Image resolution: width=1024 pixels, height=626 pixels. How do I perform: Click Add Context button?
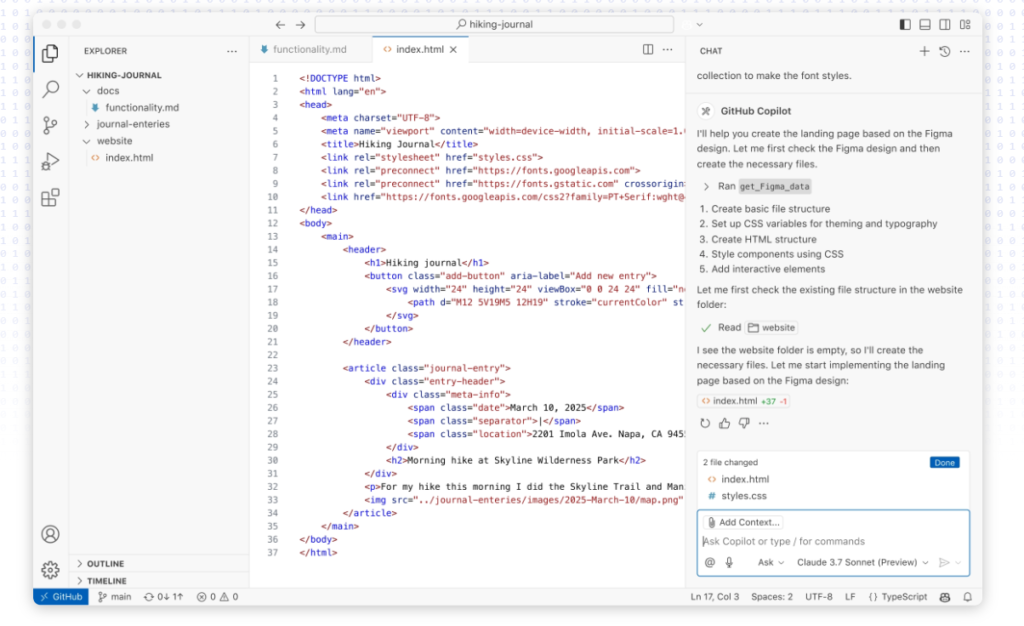click(744, 522)
